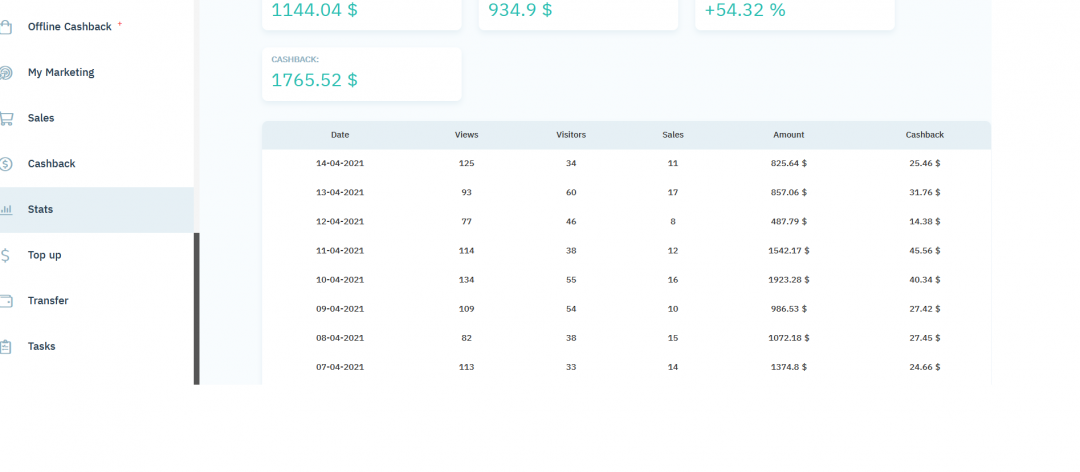This screenshot has height=472, width=1080.
Task: Select the Stats bar chart icon
Action: tap(6, 210)
